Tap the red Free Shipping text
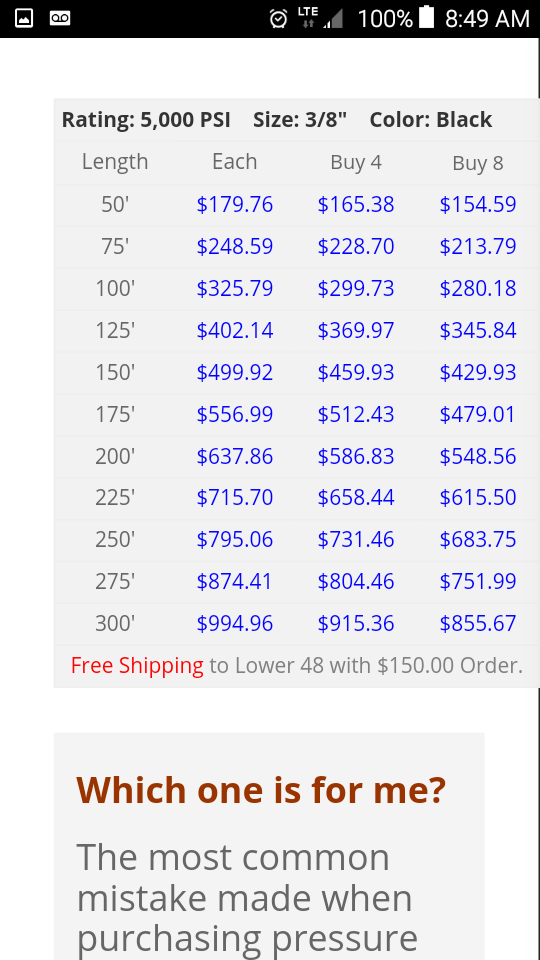Viewport: 540px width, 960px height. [137, 666]
